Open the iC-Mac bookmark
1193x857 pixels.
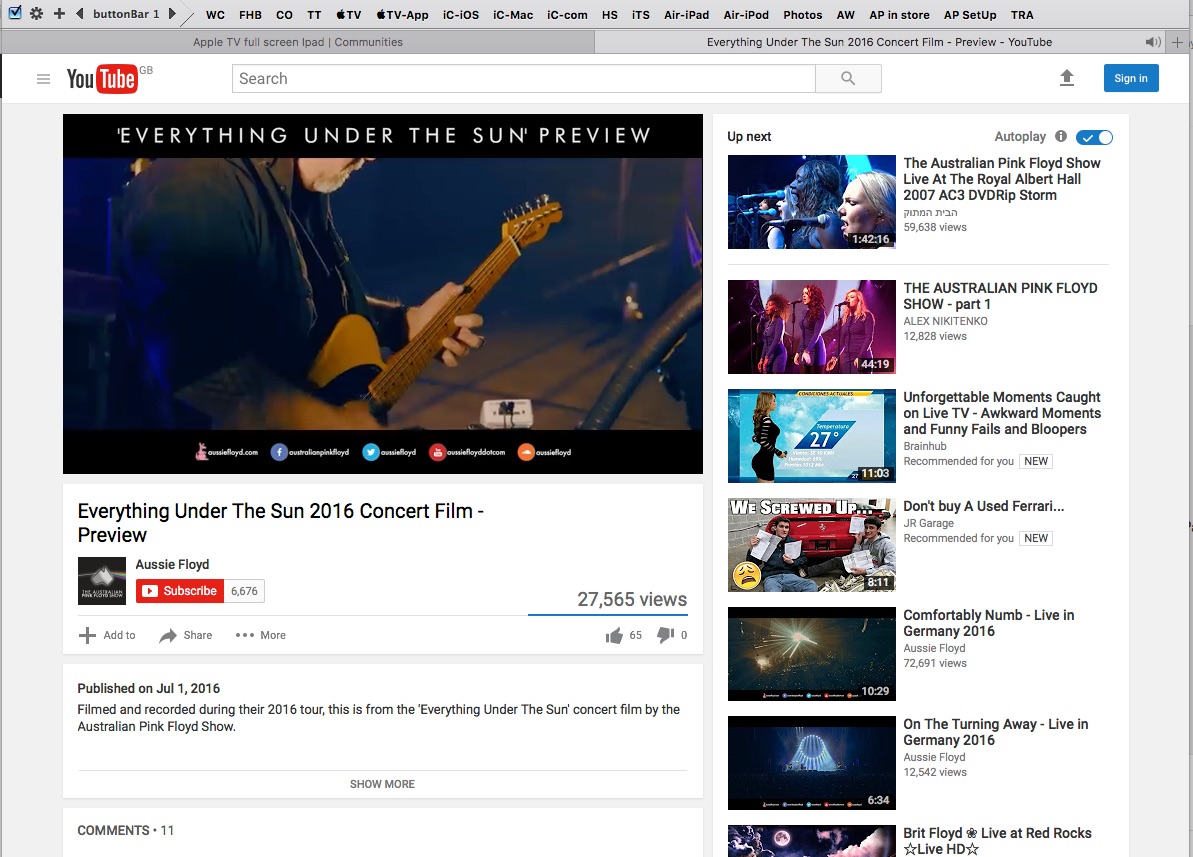[513, 14]
